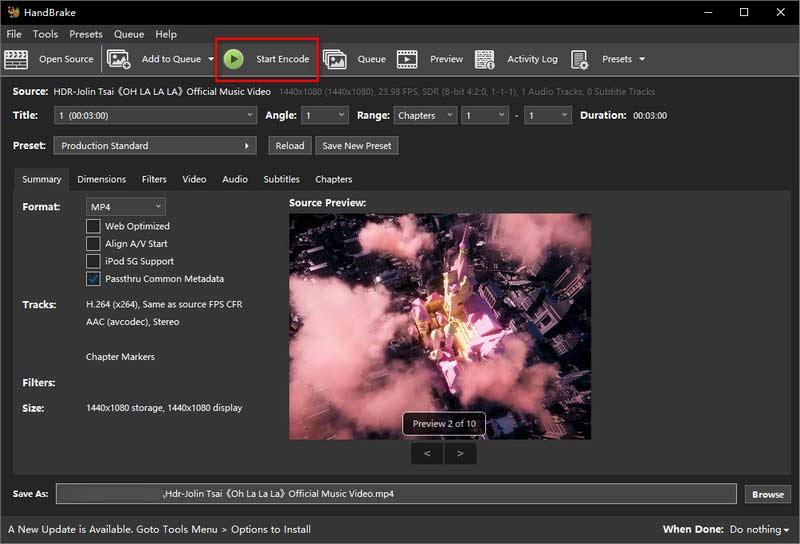The image size is (800, 544).
Task: Switch to the Video tab
Action: [x=194, y=179]
